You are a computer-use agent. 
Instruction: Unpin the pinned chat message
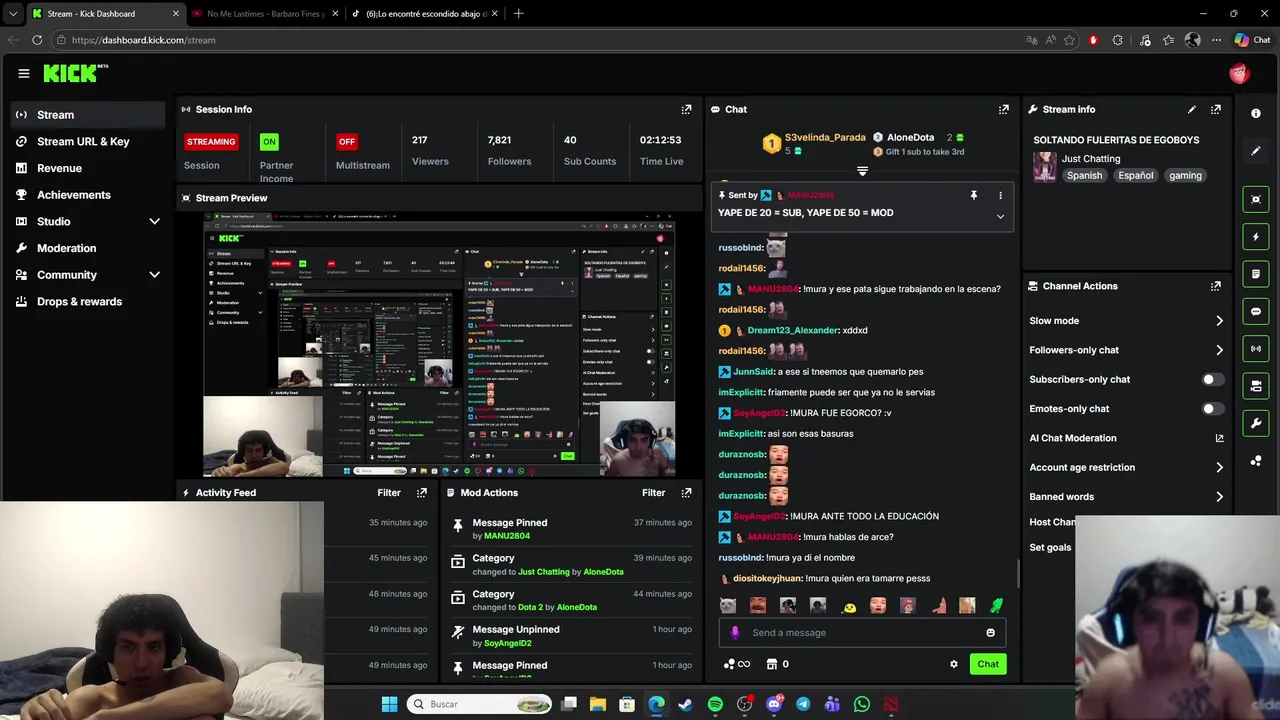[x=973, y=196]
